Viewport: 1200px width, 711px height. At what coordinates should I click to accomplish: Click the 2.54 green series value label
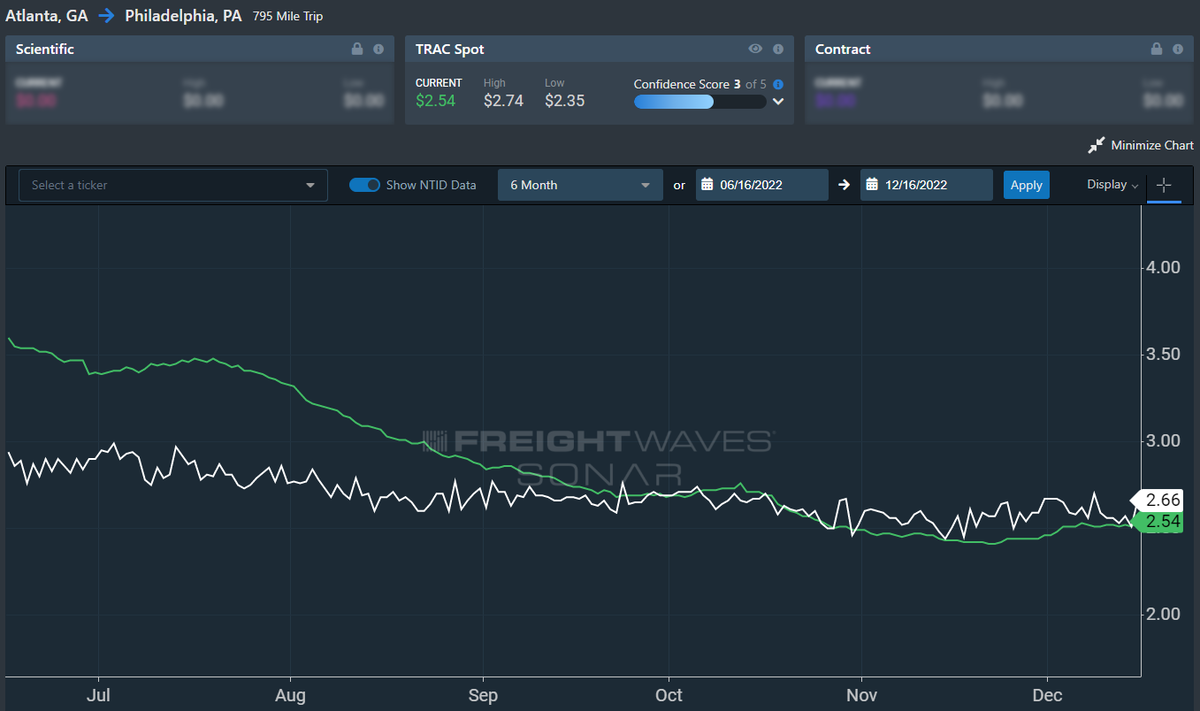tap(1157, 522)
